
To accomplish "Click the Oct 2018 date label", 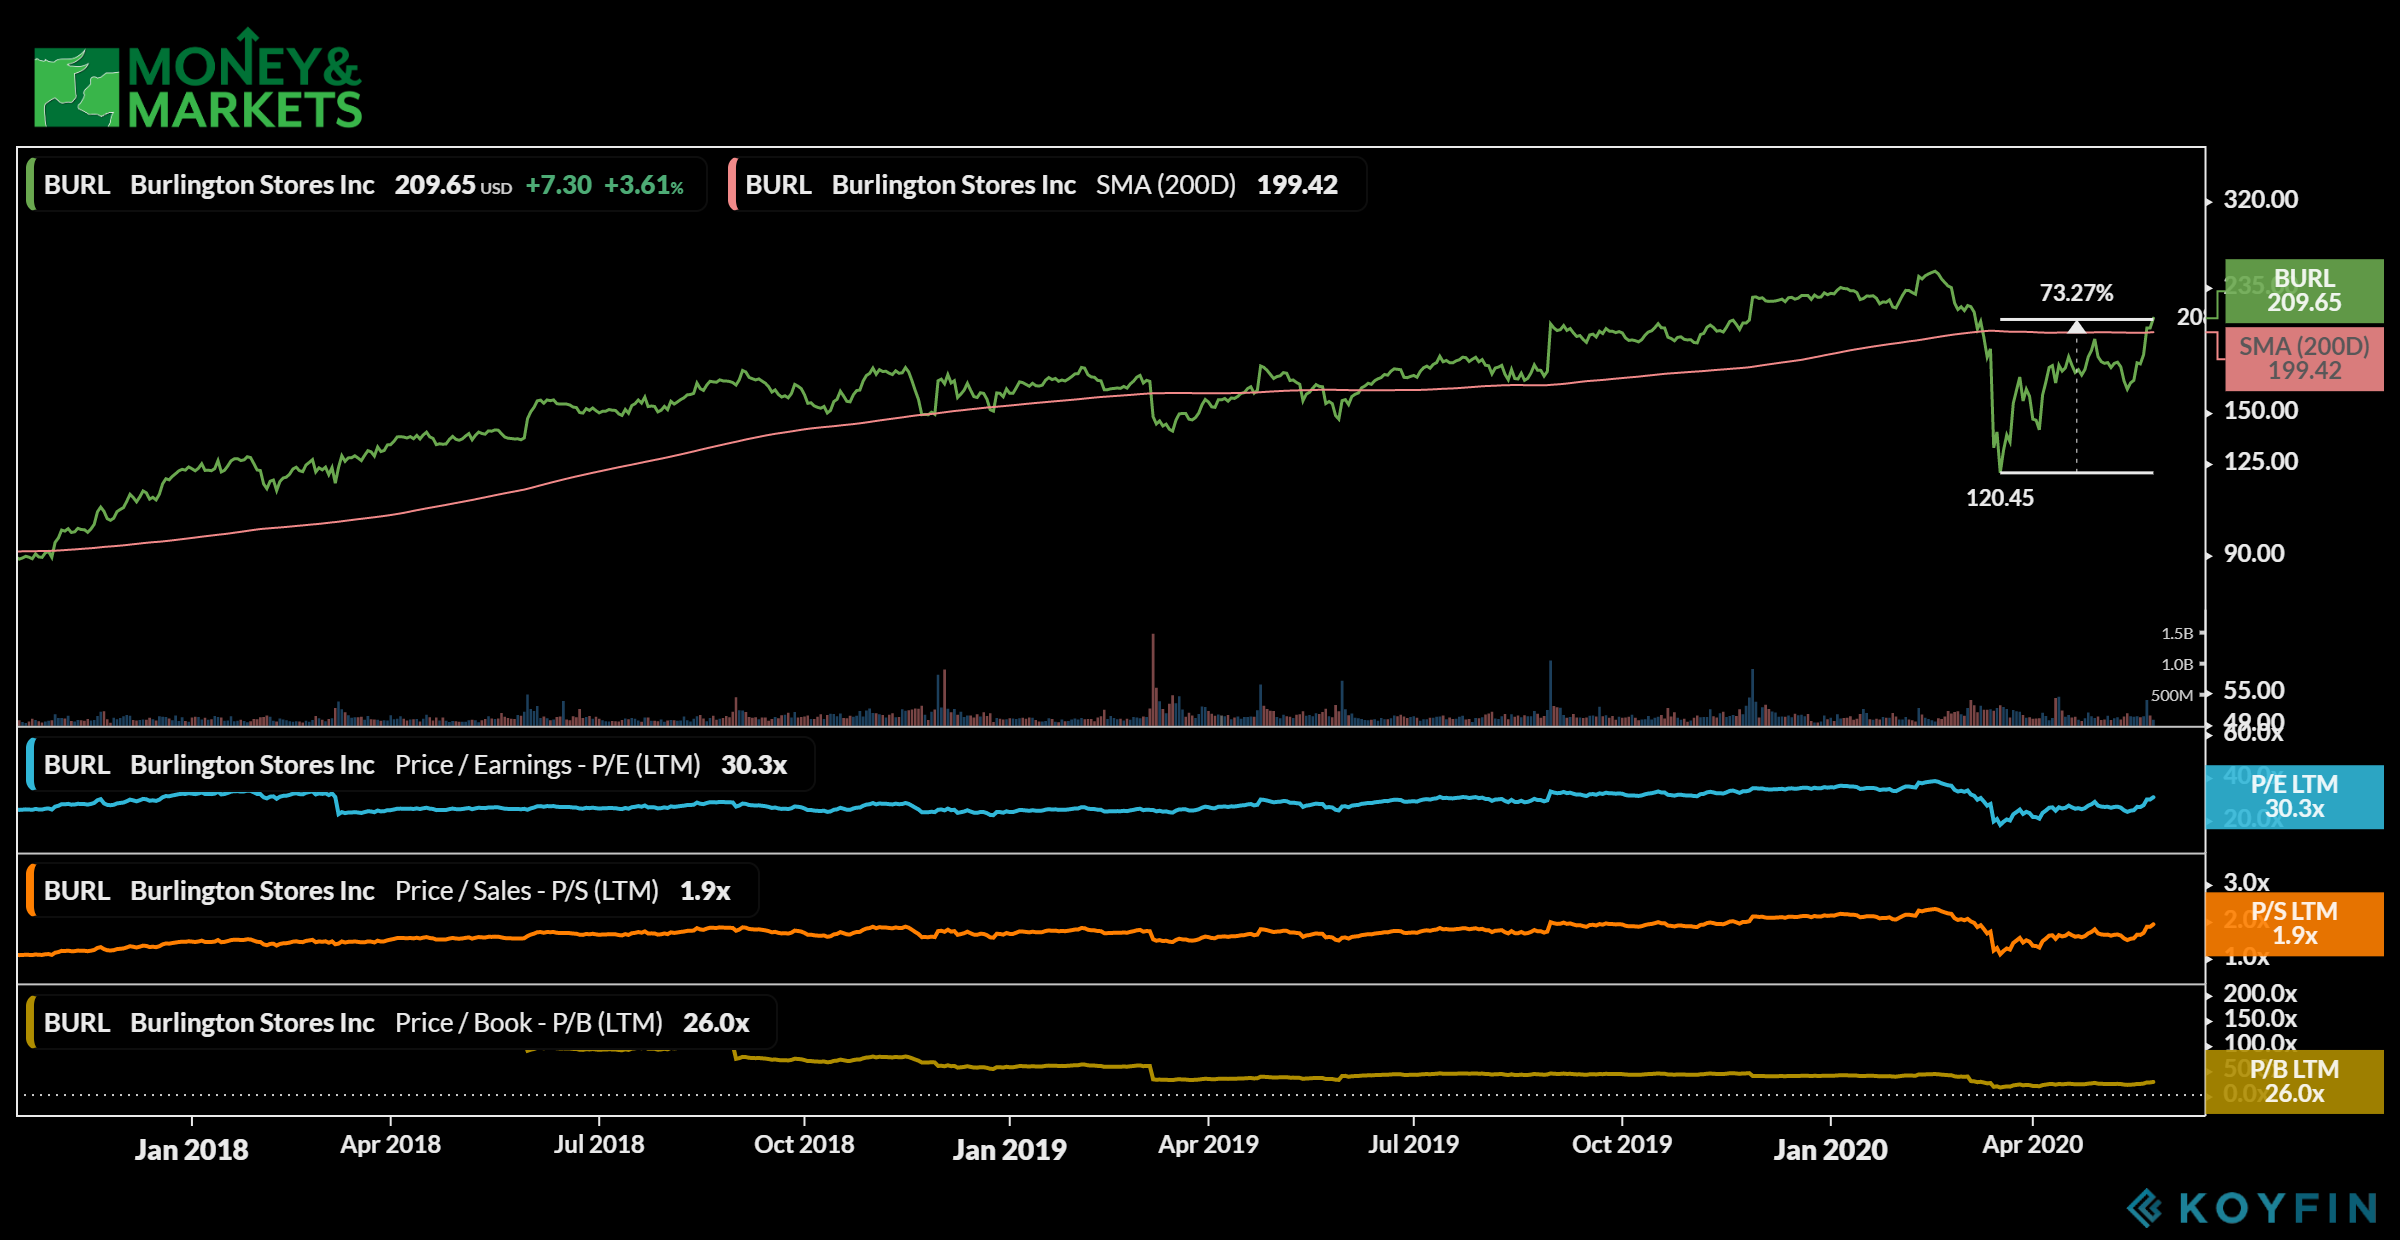I will pyautogui.click(x=804, y=1145).
